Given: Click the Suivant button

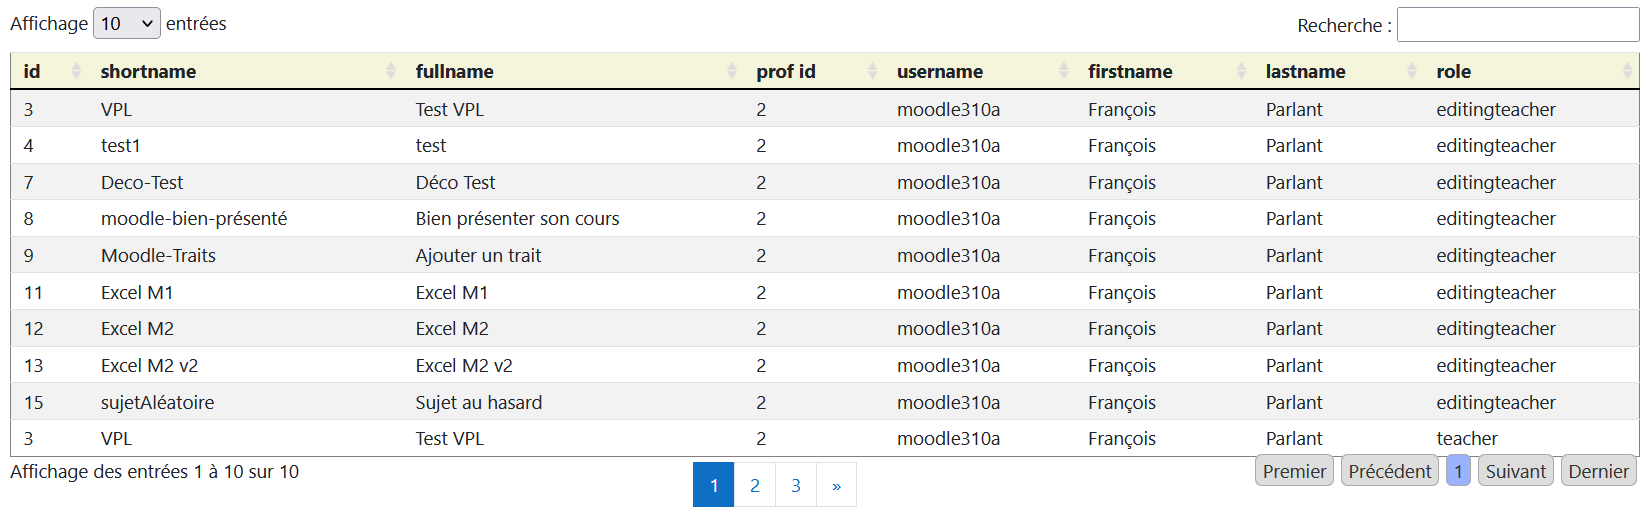Looking at the screenshot, I should (x=1516, y=471).
